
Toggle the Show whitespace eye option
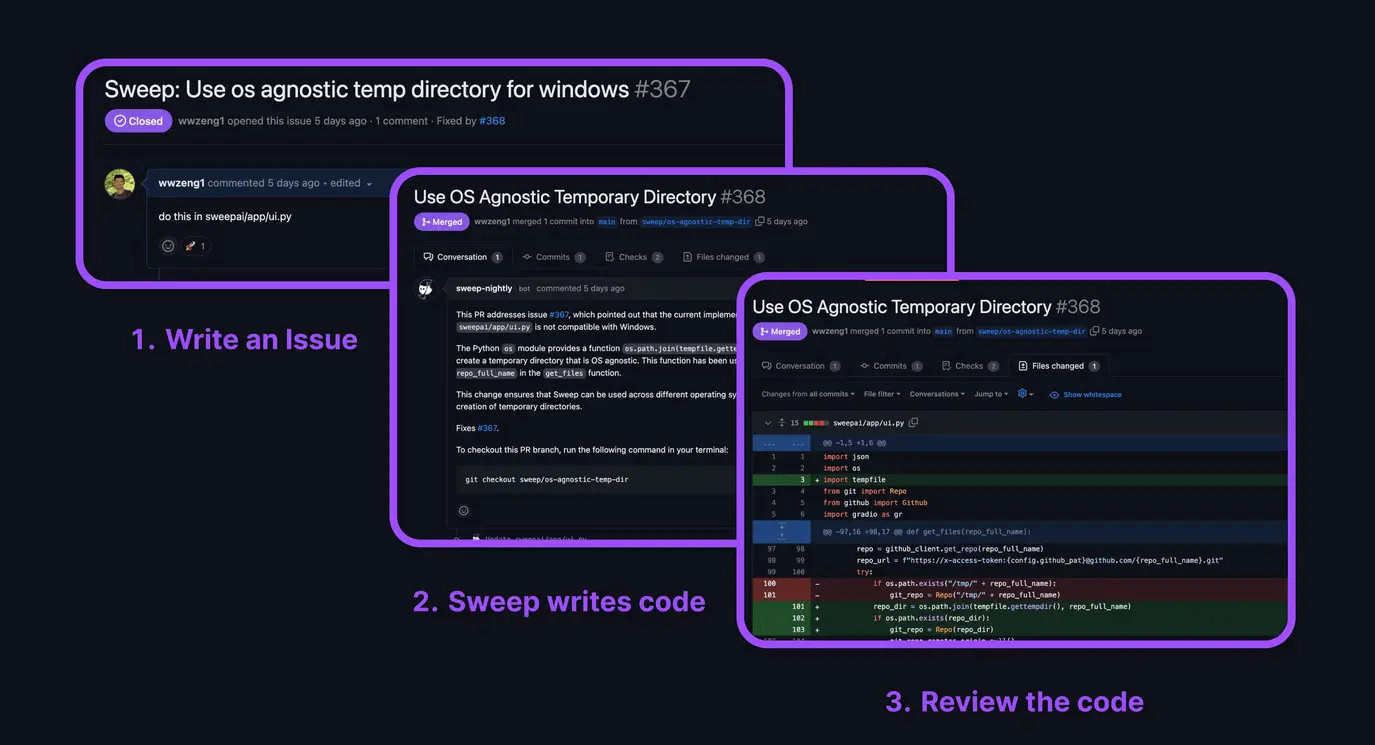(x=1086, y=395)
